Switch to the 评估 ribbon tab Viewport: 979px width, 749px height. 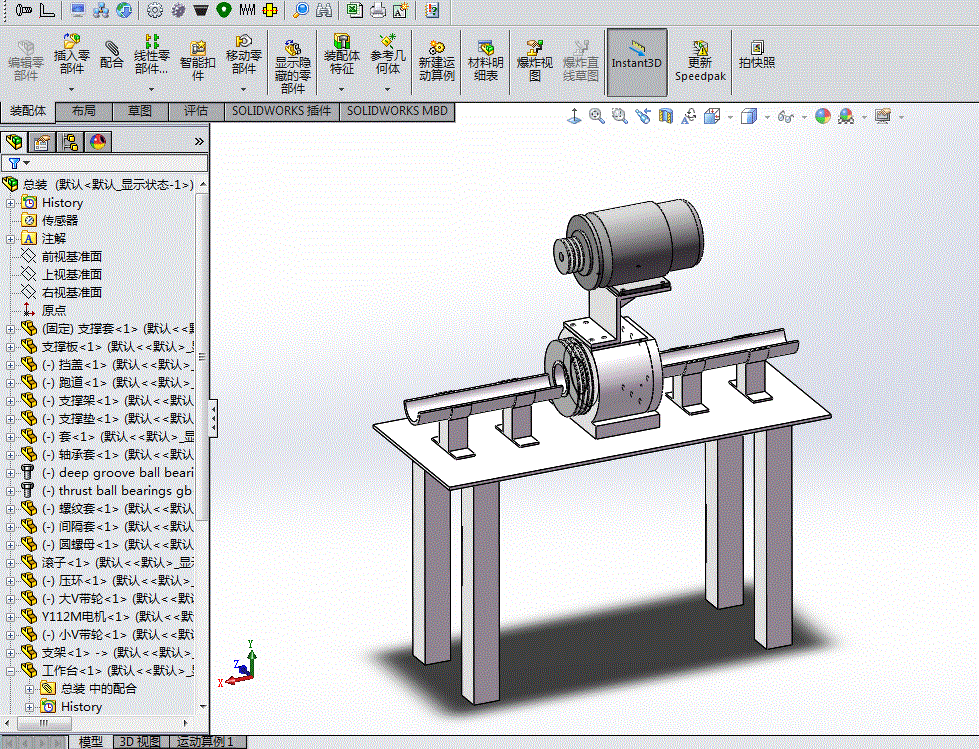tap(196, 111)
